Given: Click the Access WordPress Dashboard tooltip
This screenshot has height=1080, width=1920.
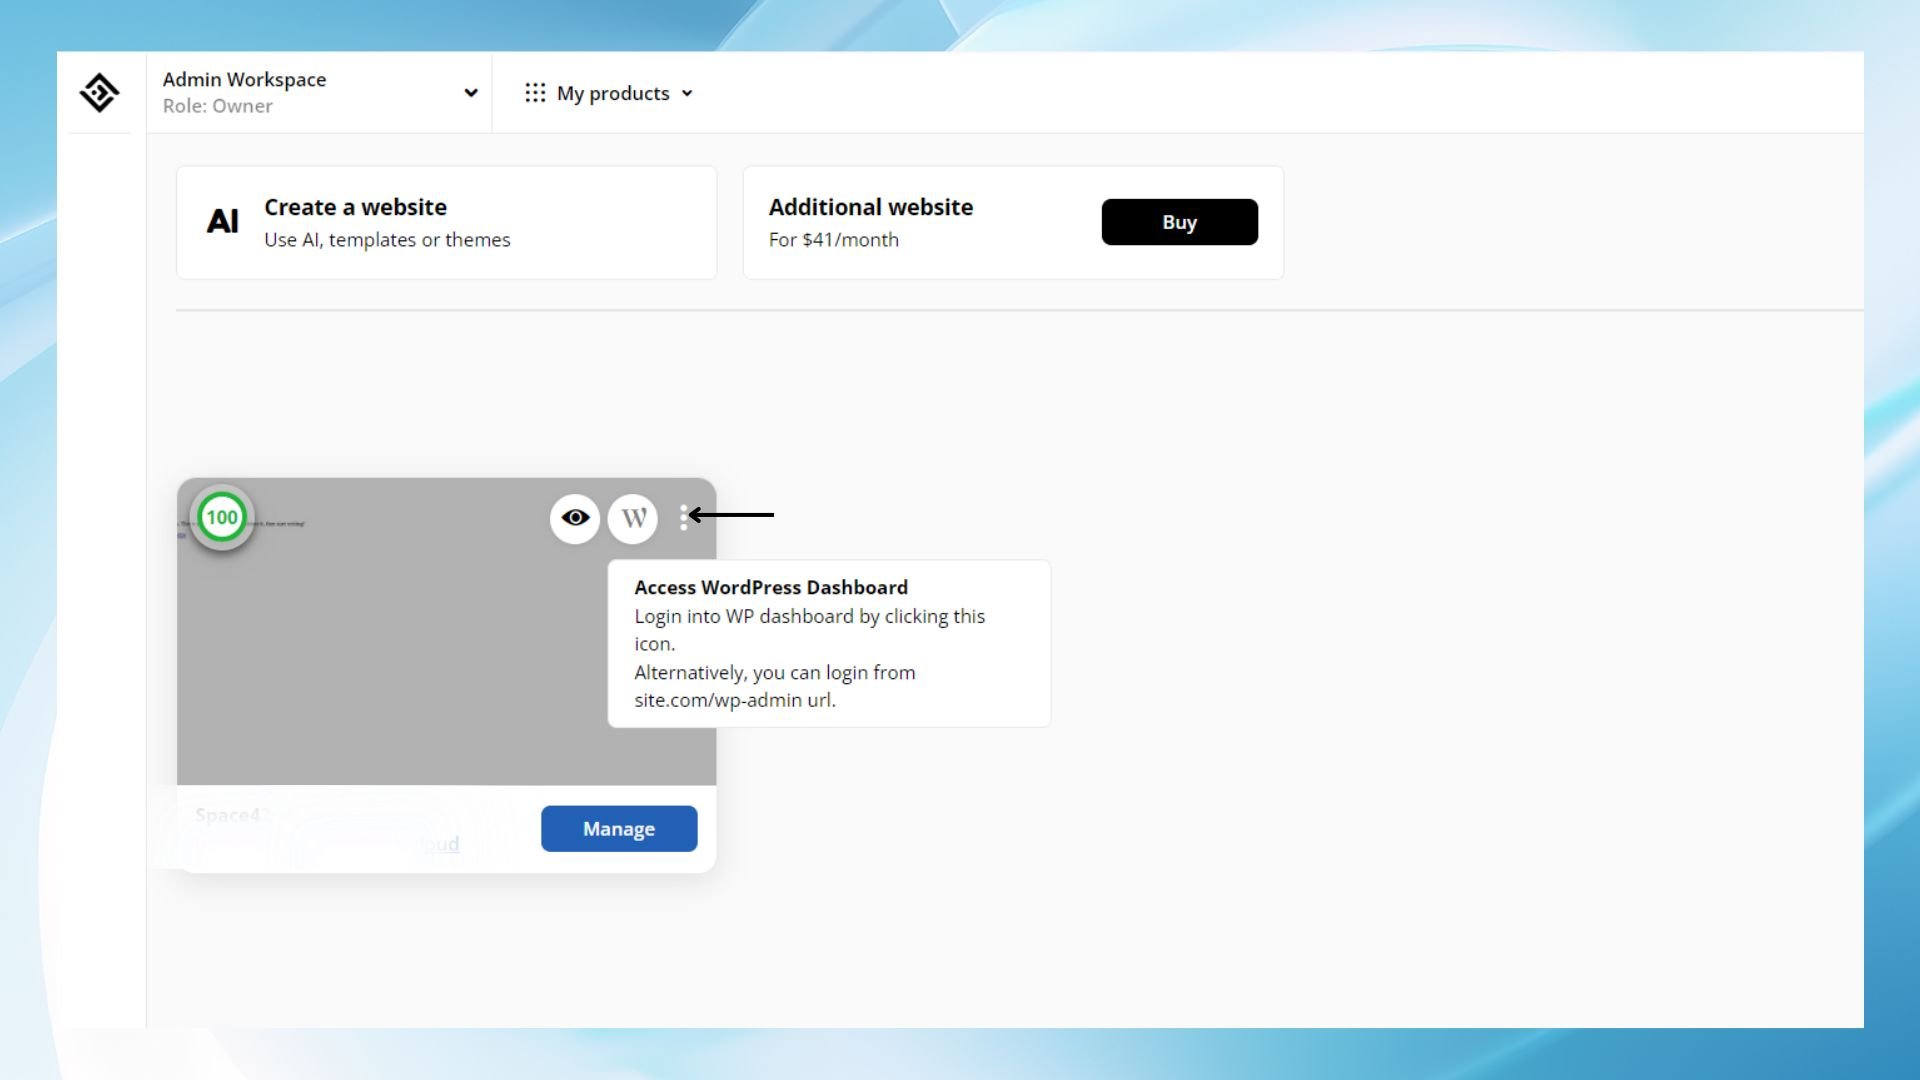Looking at the screenshot, I should pos(828,643).
